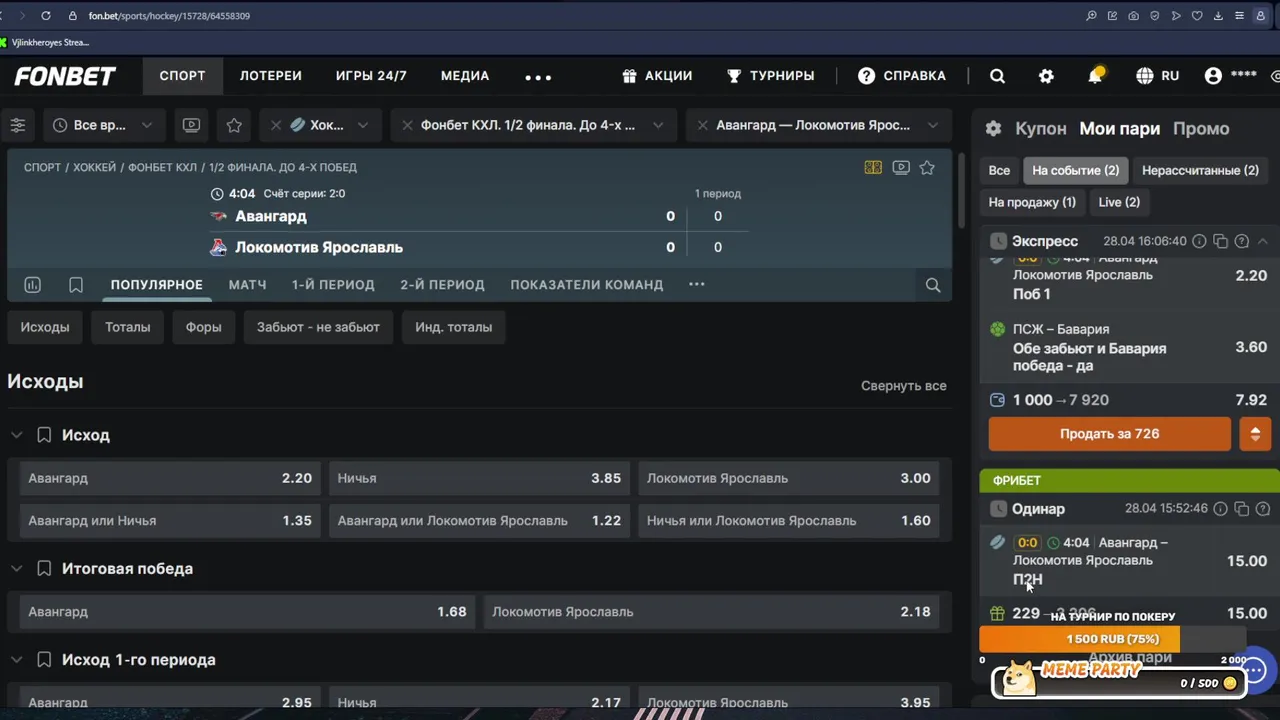Select the Тоталы market chip

128,327
